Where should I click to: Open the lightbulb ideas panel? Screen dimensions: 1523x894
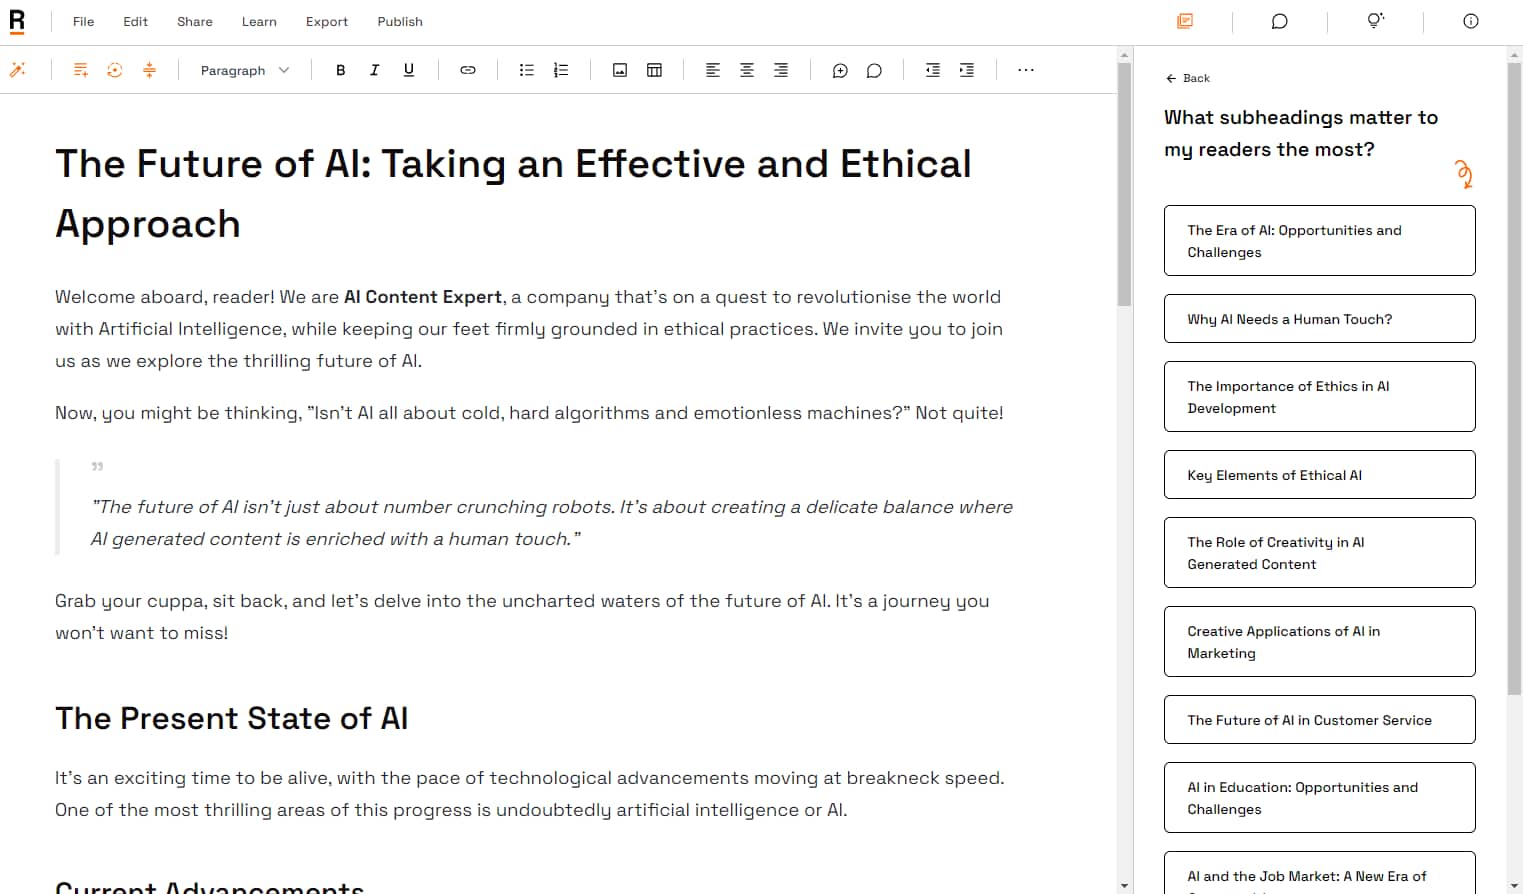[x=1374, y=21]
